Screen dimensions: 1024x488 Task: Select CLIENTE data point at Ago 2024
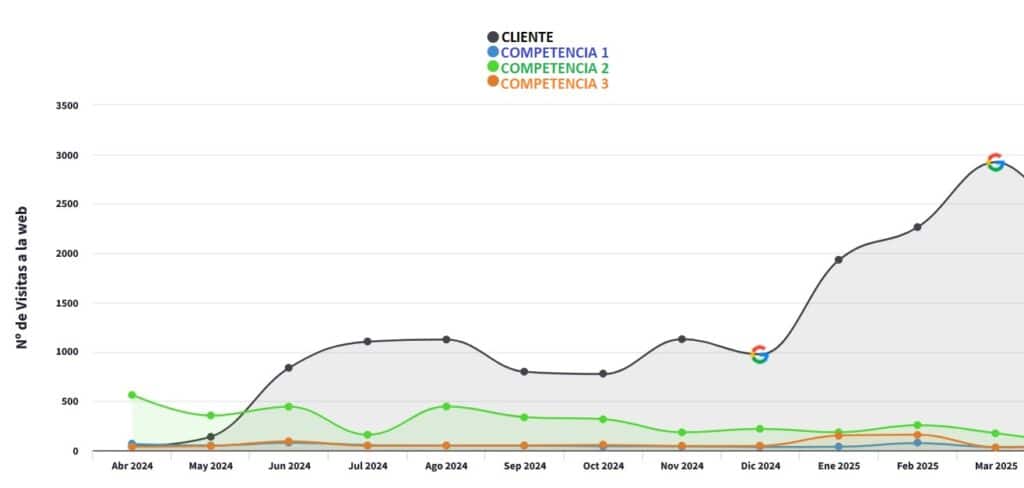(446, 340)
